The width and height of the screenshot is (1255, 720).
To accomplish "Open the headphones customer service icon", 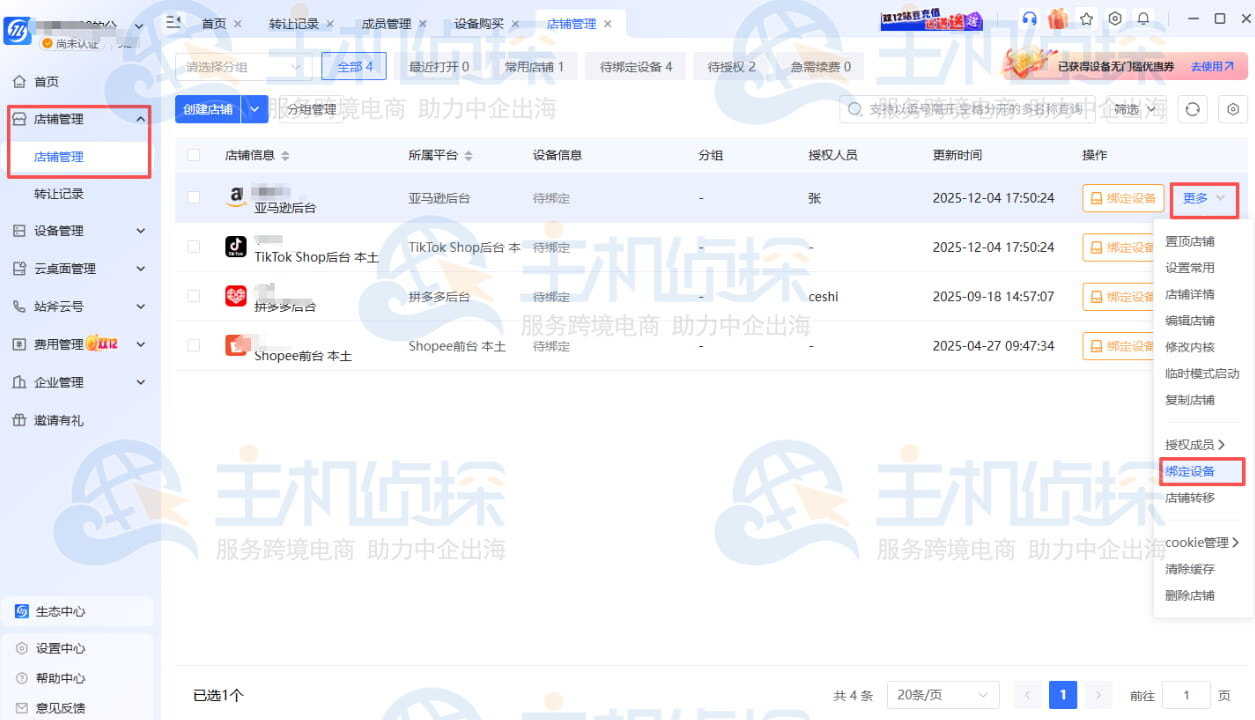I will 1028,18.
